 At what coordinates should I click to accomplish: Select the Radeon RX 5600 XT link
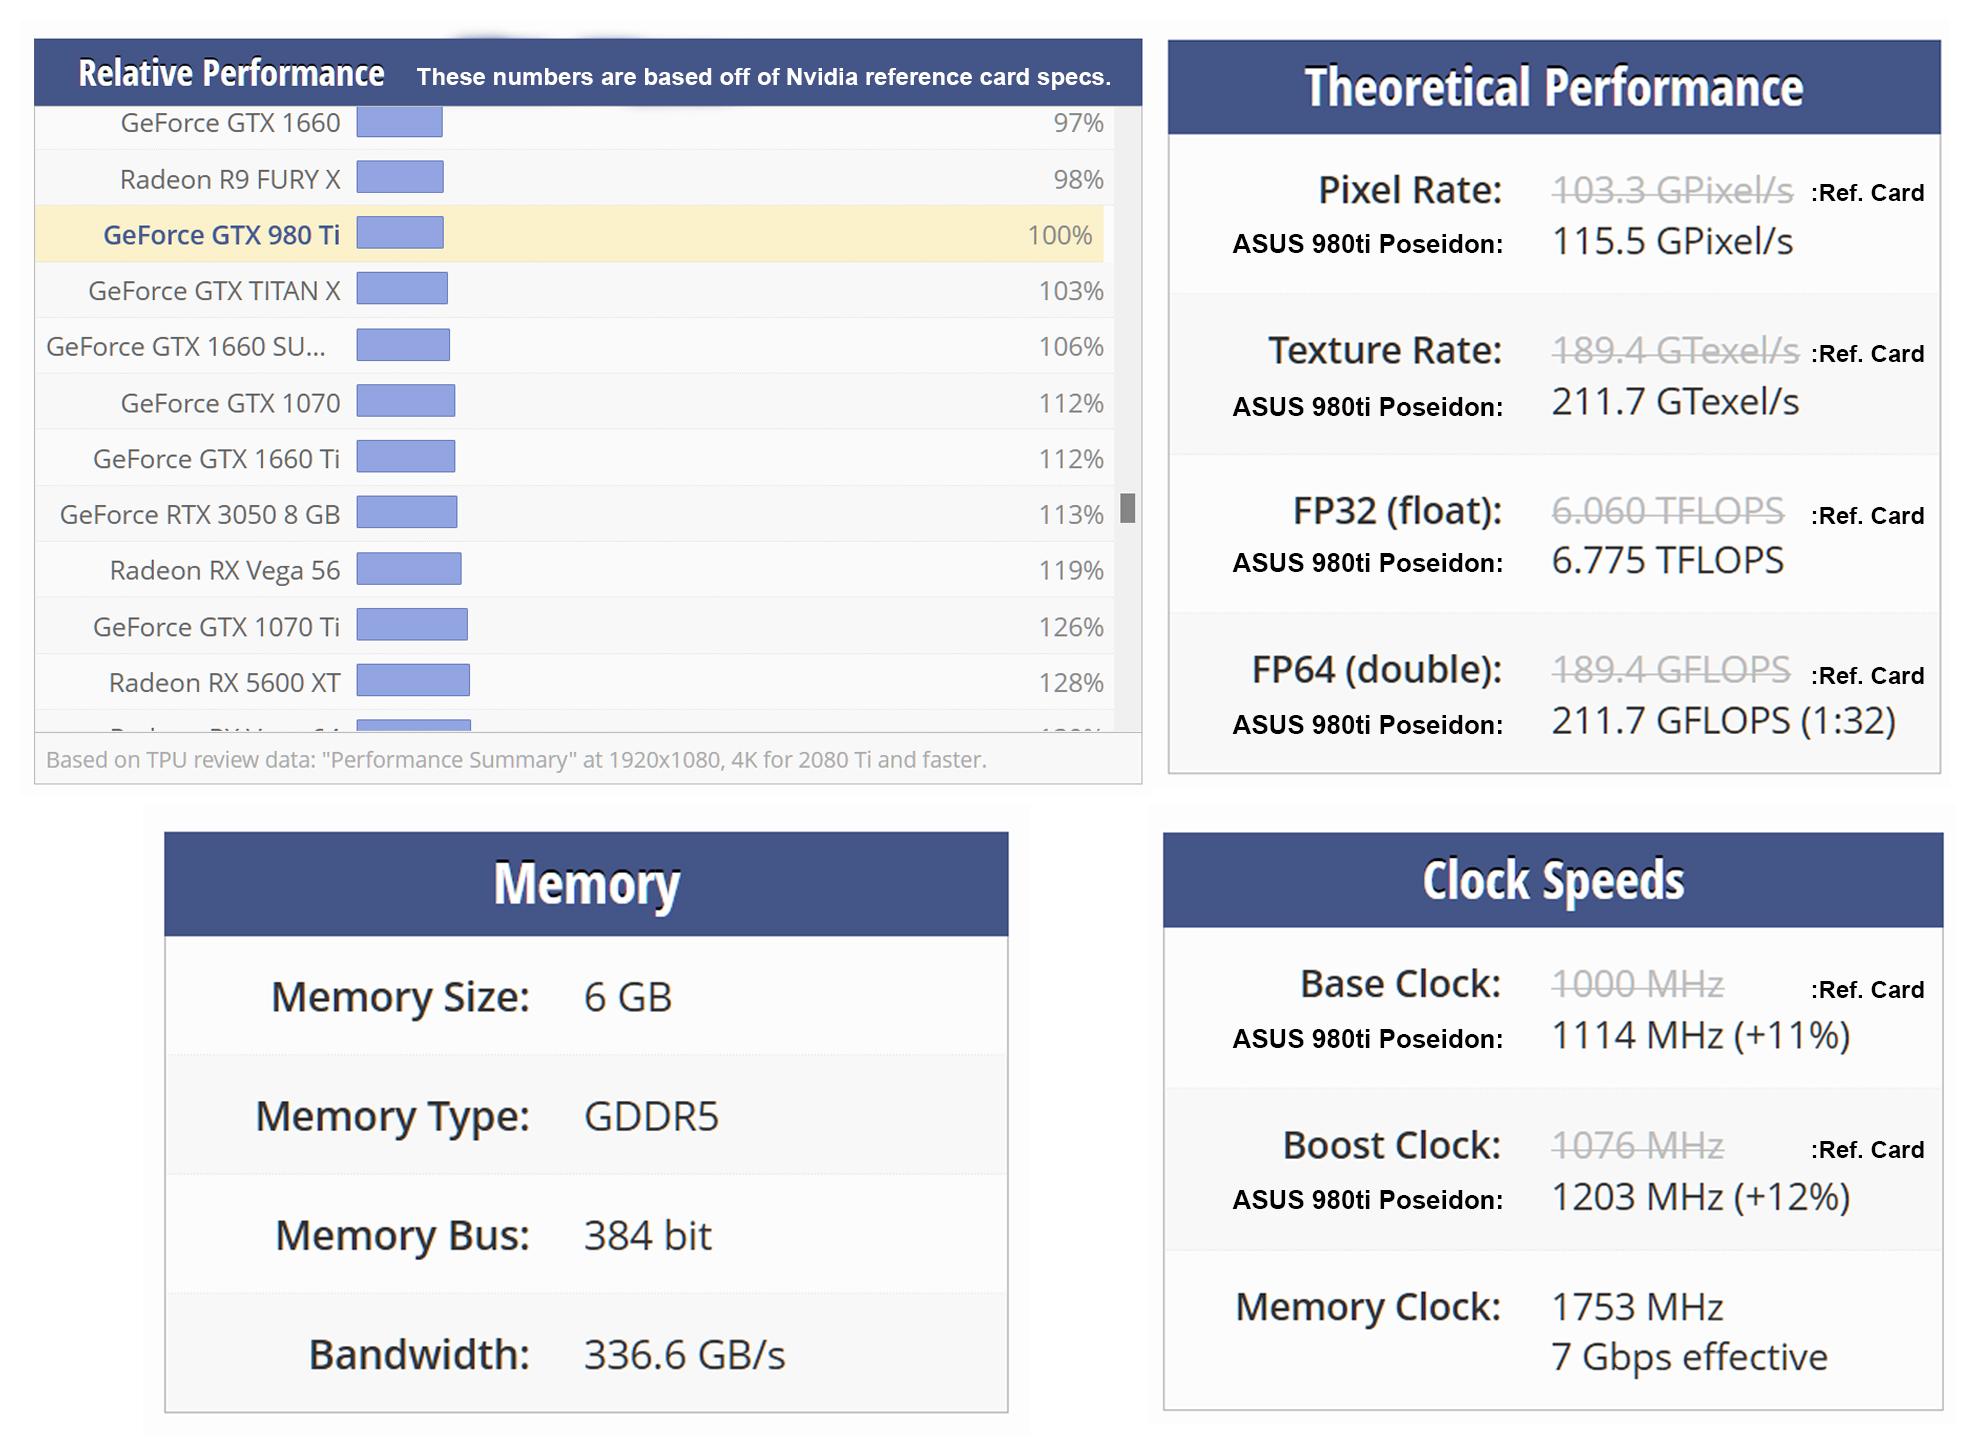[224, 683]
